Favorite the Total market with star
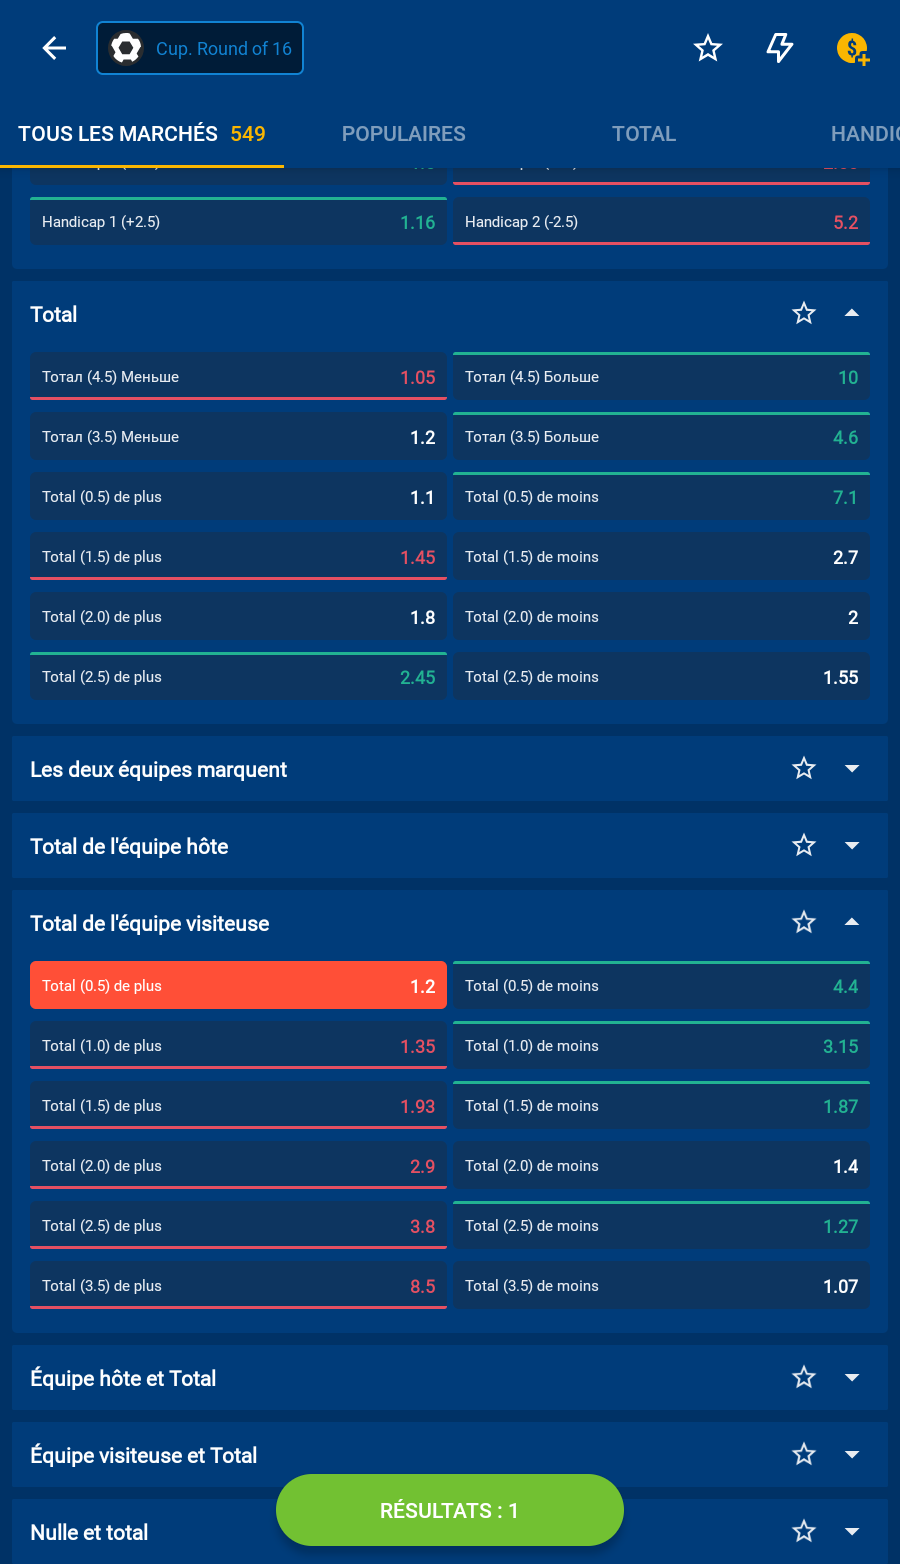The width and height of the screenshot is (900, 1564). (x=804, y=314)
